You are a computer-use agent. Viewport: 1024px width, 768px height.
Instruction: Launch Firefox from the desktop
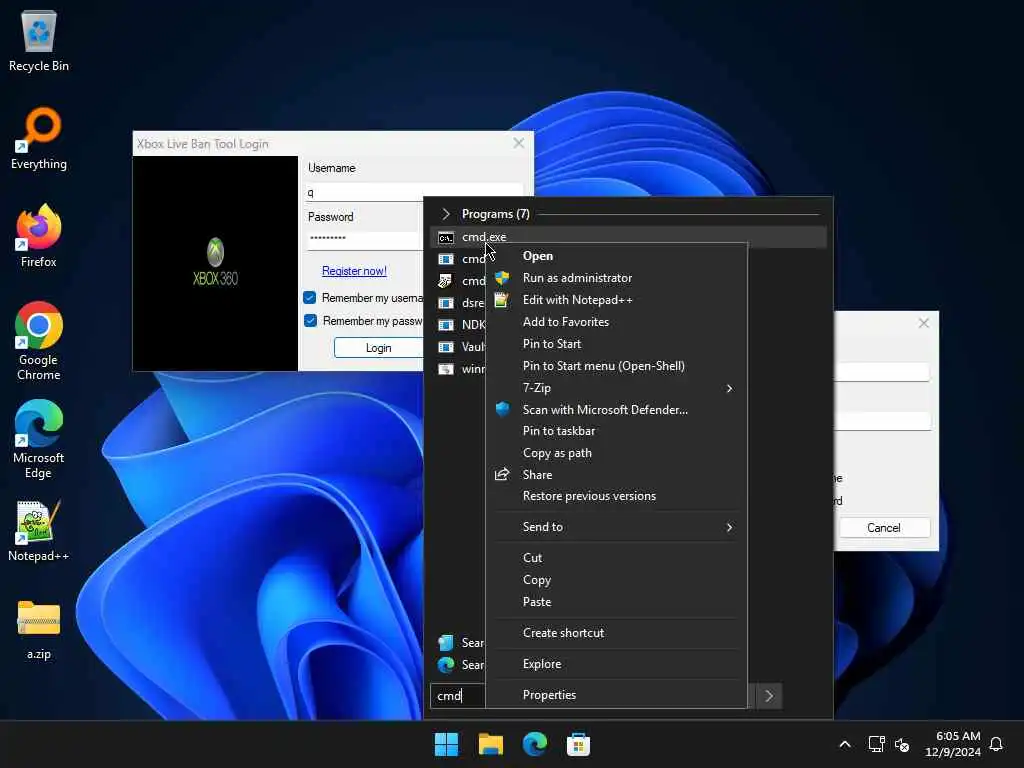(x=39, y=236)
